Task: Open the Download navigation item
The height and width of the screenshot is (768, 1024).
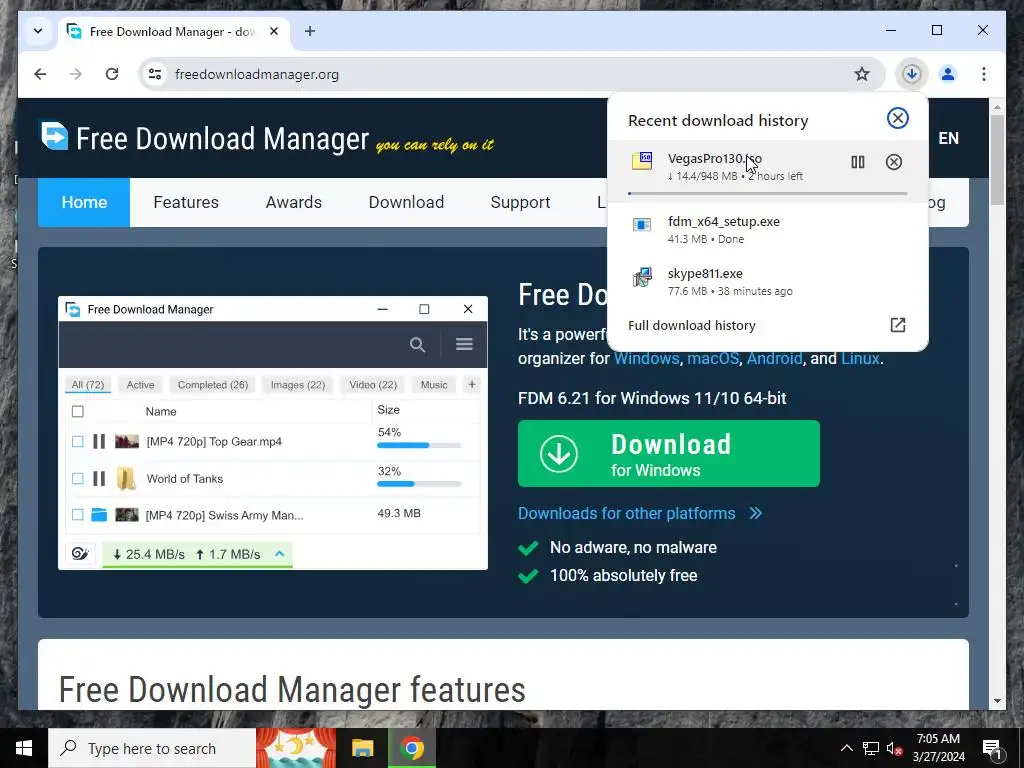Action: click(x=406, y=202)
